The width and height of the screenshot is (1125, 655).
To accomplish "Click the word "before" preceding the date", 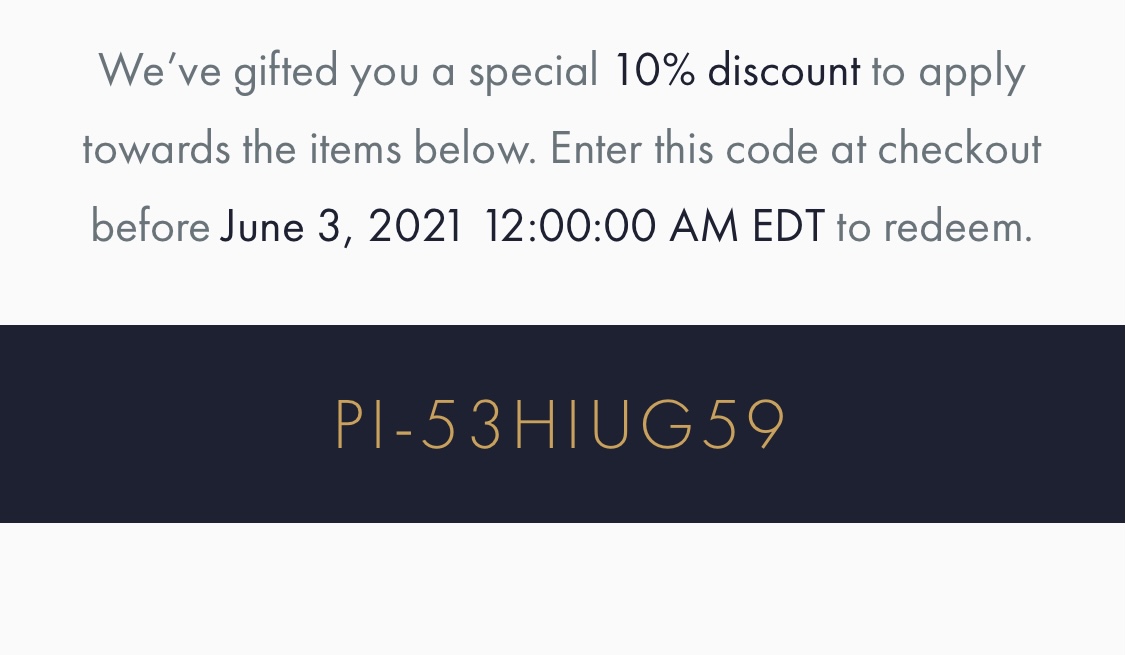I will pyautogui.click(x=150, y=227).
